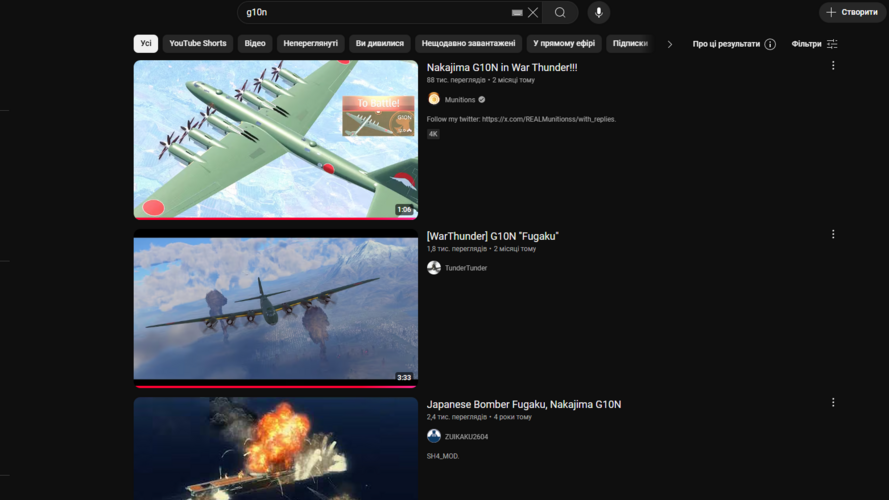889x500 pixels.
Task: Open the Japanese Bomber Fugaku, Nakajima G10N title
Action: click(524, 404)
